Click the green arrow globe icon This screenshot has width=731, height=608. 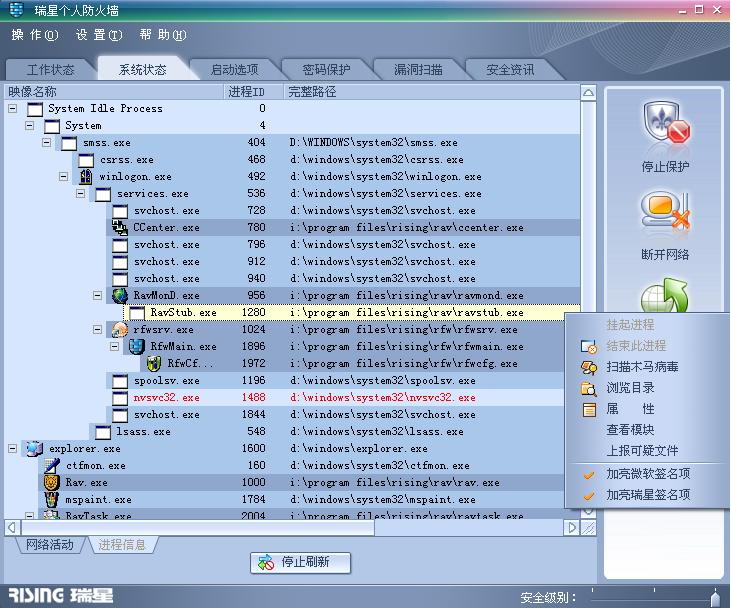point(664,296)
